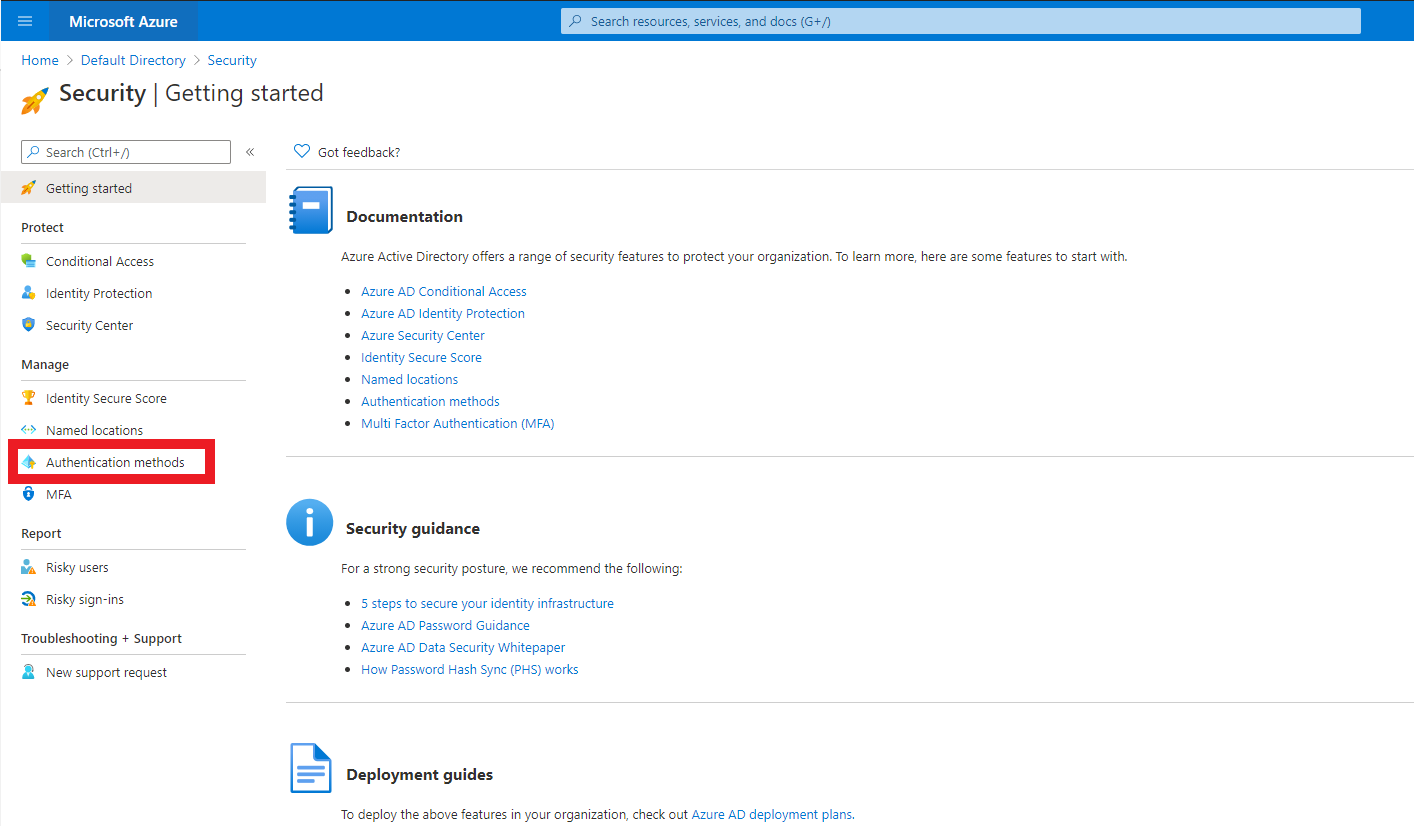The height and width of the screenshot is (826, 1414).
Task: Focus the sidebar Search (Ctrl+/) field
Action: pyautogui.click(x=126, y=152)
